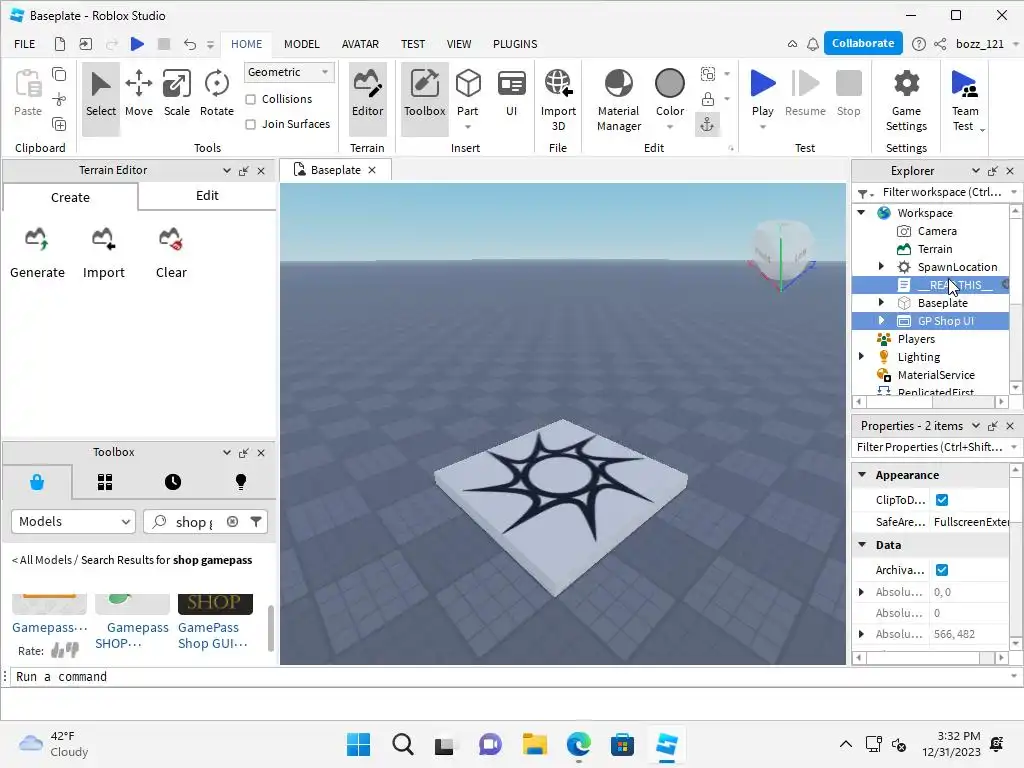Viewport: 1024px width, 768px height.
Task: Expand the Baseplate node in Explorer
Action: point(881,302)
